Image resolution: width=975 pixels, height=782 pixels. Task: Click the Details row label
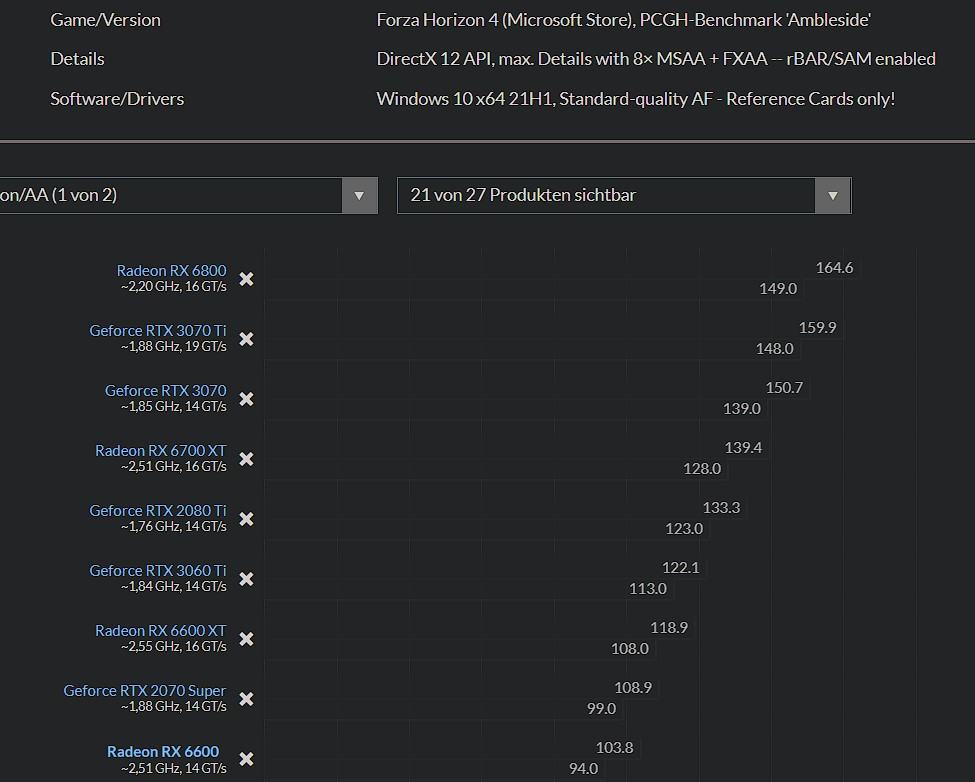[x=77, y=59]
